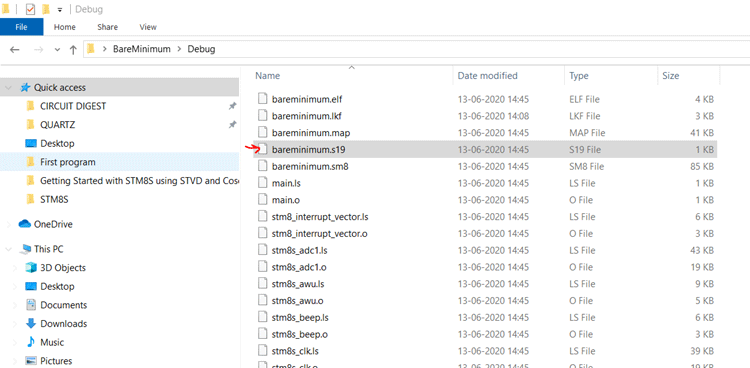Go up one folder level arrow
This screenshot has height=368, width=750.
73,49
